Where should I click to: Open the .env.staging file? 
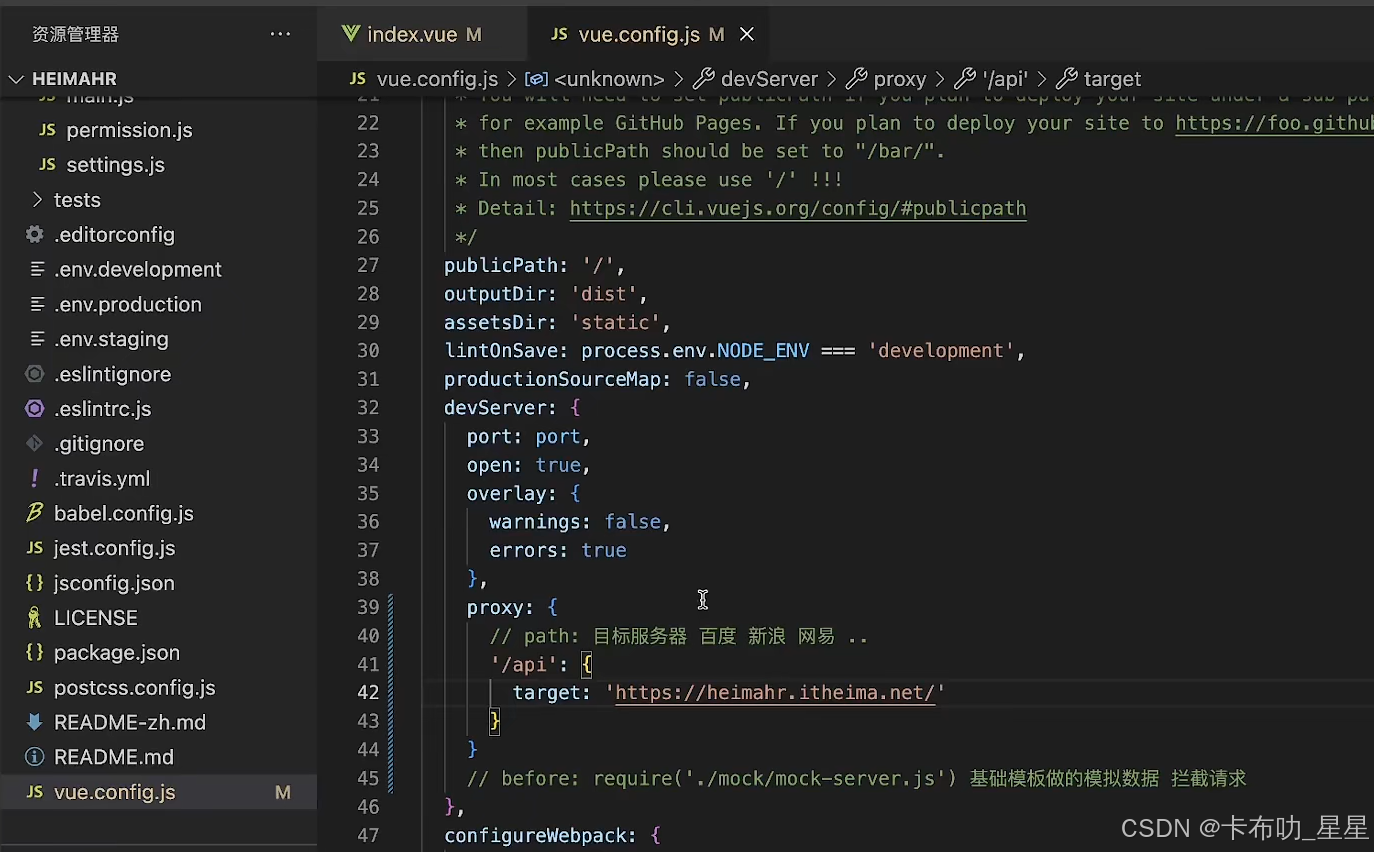[x=111, y=339]
